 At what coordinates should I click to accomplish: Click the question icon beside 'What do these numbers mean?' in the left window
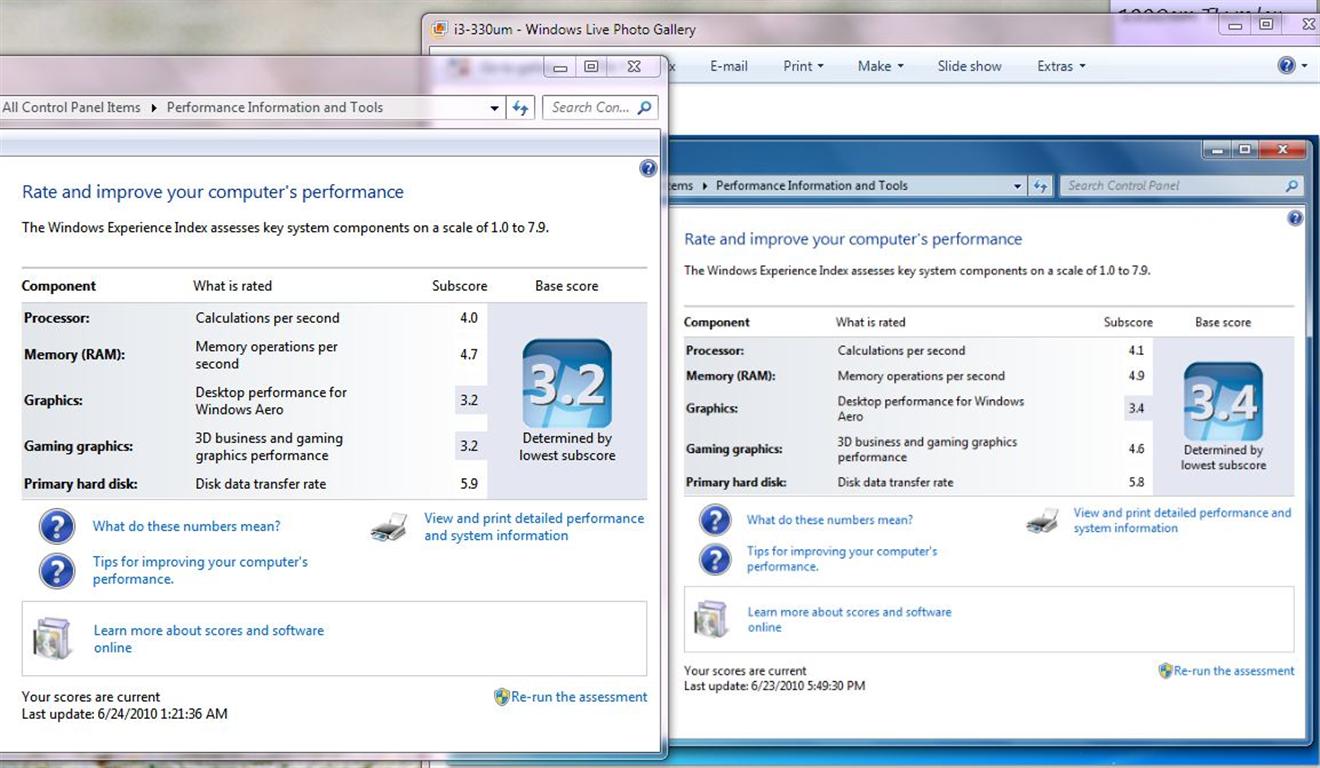click(x=57, y=526)
